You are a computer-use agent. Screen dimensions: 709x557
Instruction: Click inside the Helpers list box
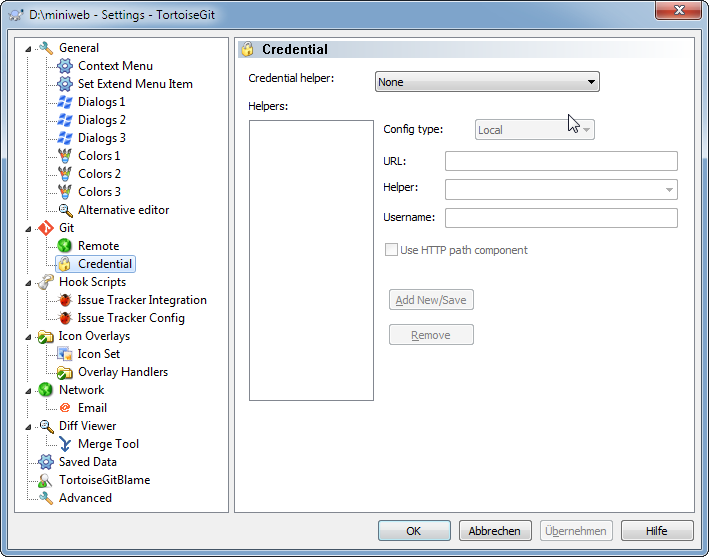(311, 260)
